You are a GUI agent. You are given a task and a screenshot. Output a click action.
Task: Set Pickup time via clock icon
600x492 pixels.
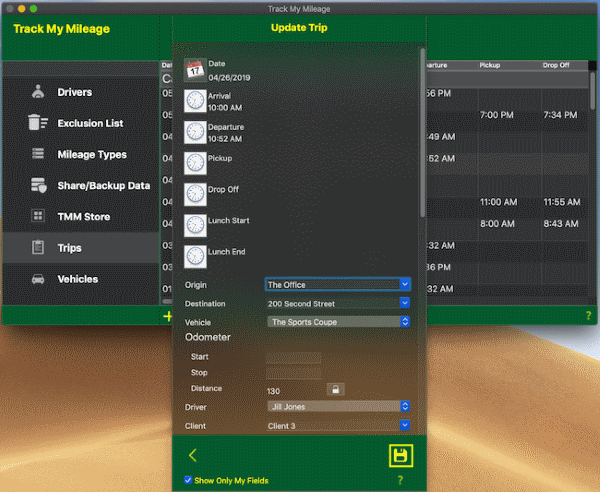pyautogui.click(x=195, y=164)
